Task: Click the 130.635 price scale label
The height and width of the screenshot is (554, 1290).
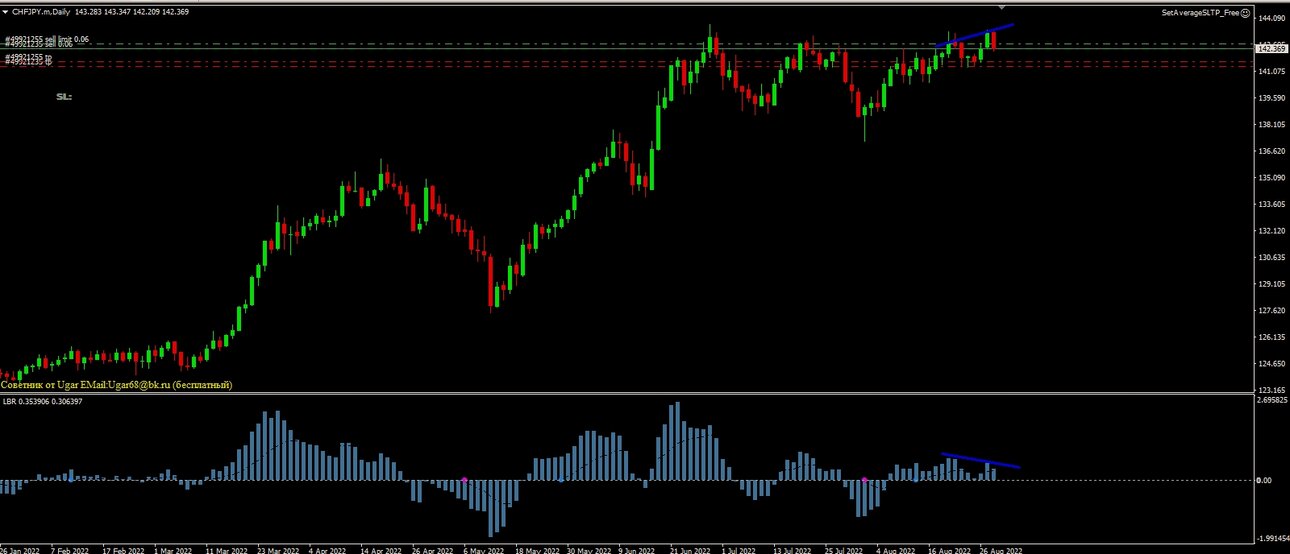Action: (x=1272, y=257)
